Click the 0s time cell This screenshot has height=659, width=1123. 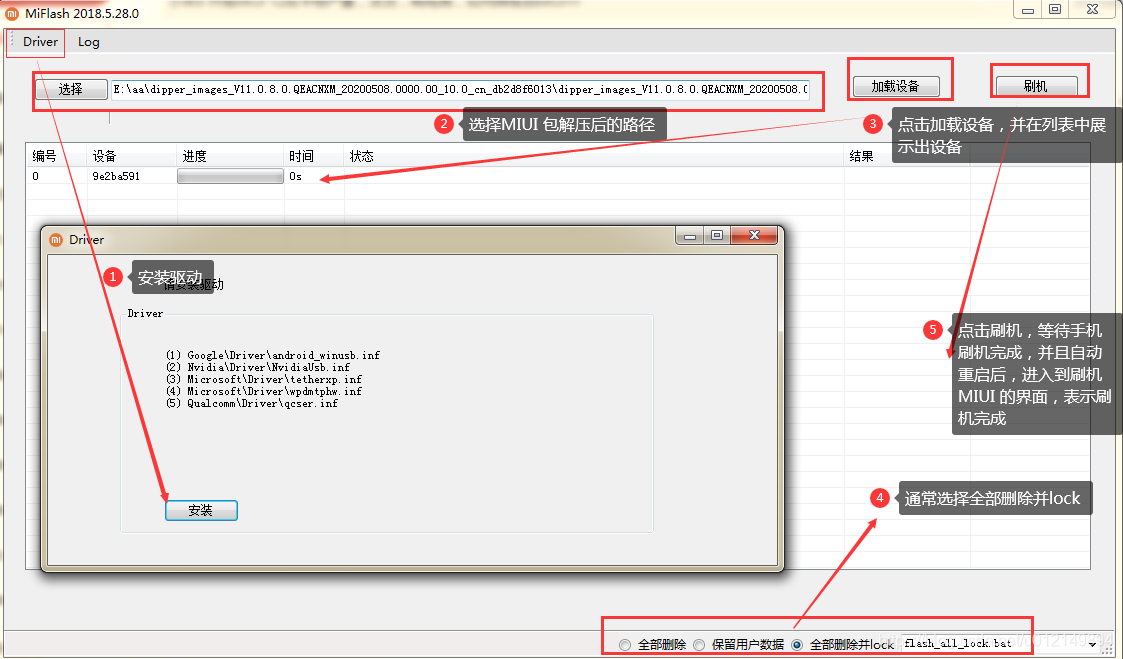296,176
